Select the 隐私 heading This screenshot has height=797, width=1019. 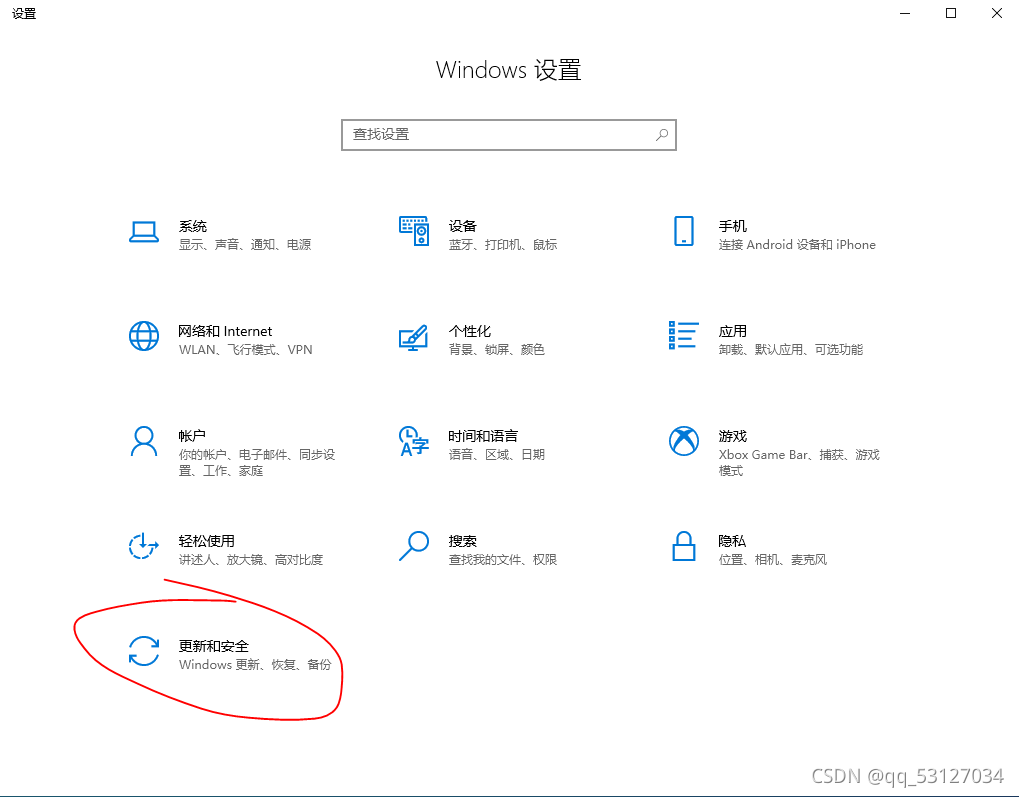click(732, 541)
